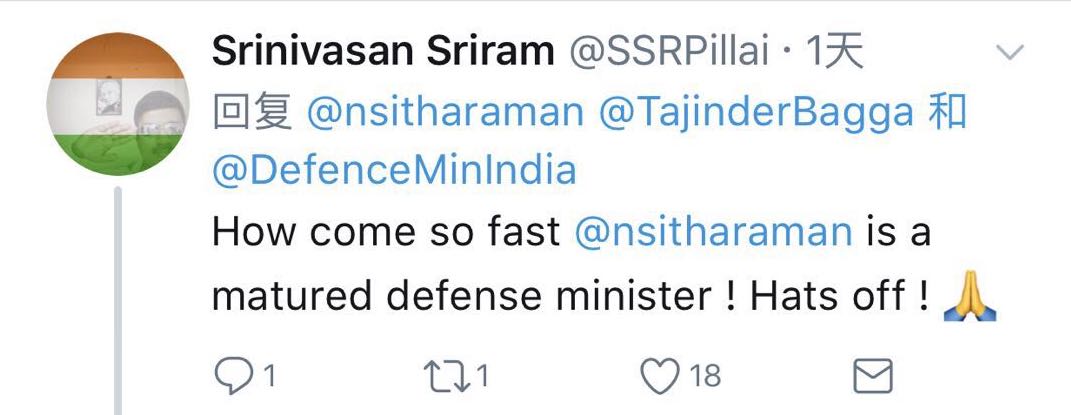
Task: Click the retweet count number 1
Action: coord(481,377)
